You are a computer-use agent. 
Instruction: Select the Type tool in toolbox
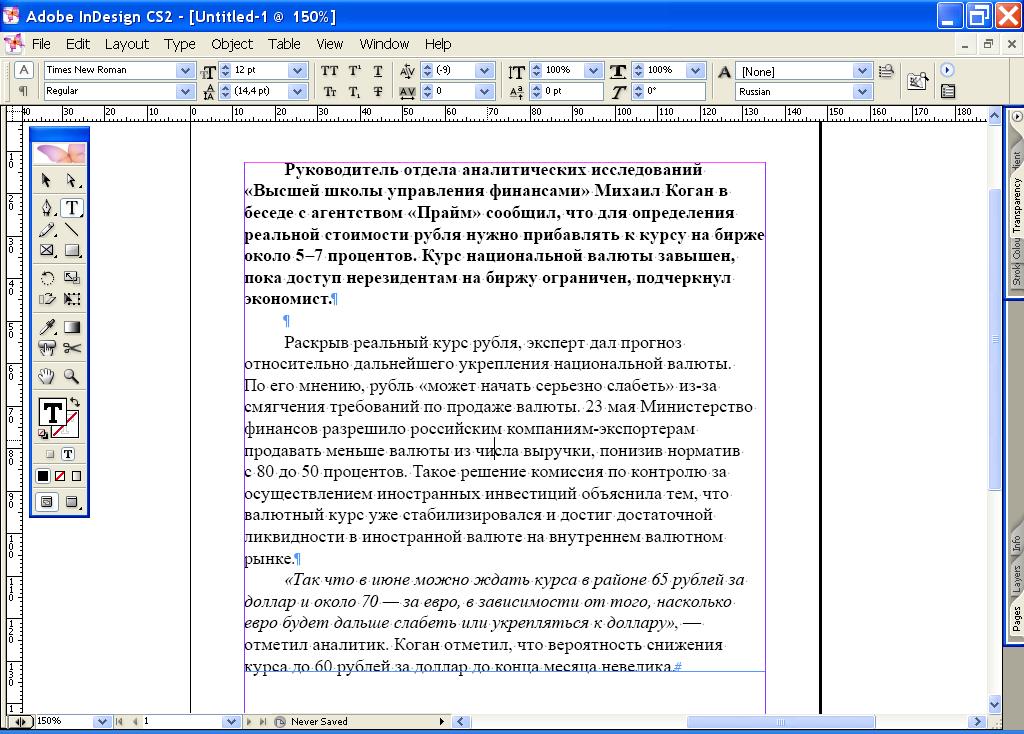tap(71, 208)
